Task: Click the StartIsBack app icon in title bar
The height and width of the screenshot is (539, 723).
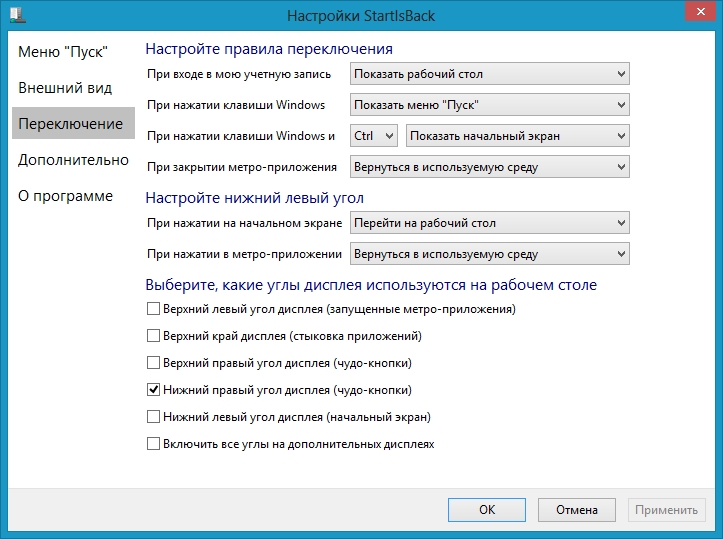Action: point(18,14)
